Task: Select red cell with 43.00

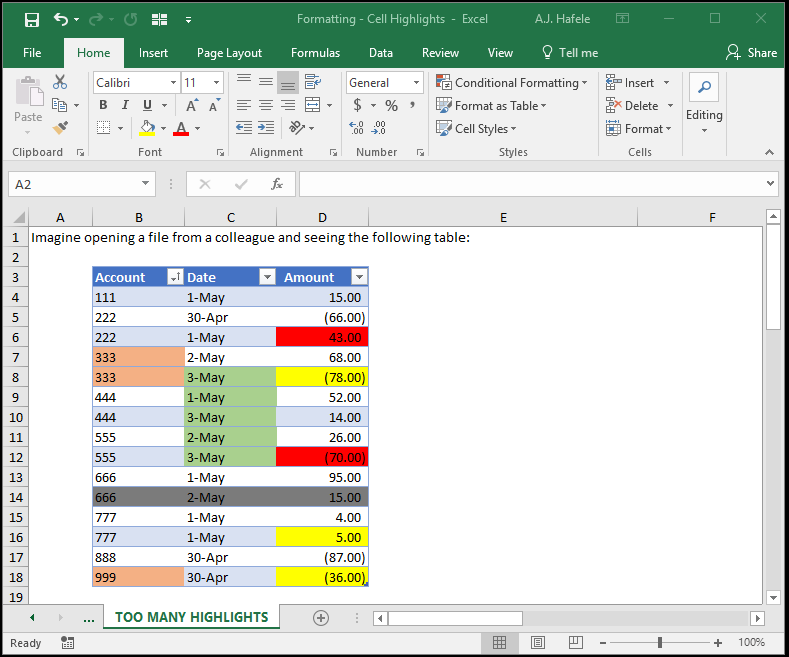Action: (322, 337)
